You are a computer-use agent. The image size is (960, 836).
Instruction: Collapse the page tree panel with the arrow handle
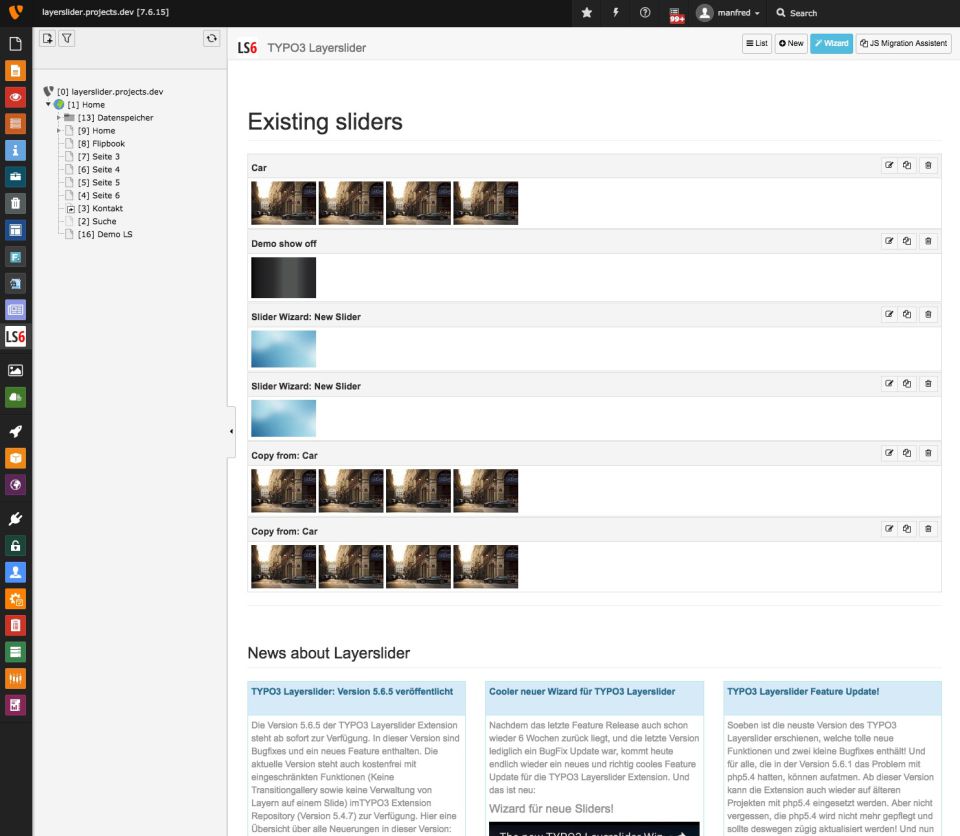point(231,431)
